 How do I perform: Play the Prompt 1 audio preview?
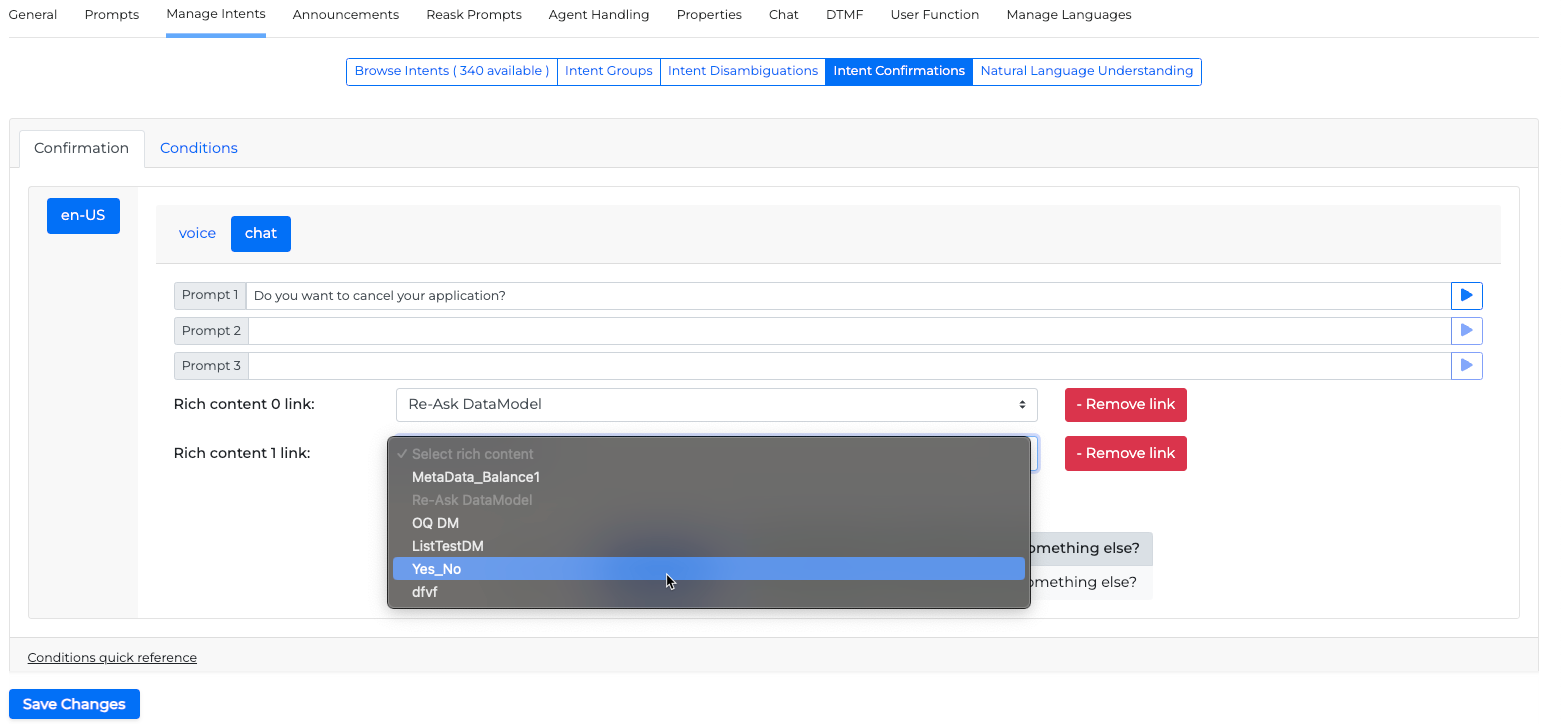click(x=1466, y=296)
